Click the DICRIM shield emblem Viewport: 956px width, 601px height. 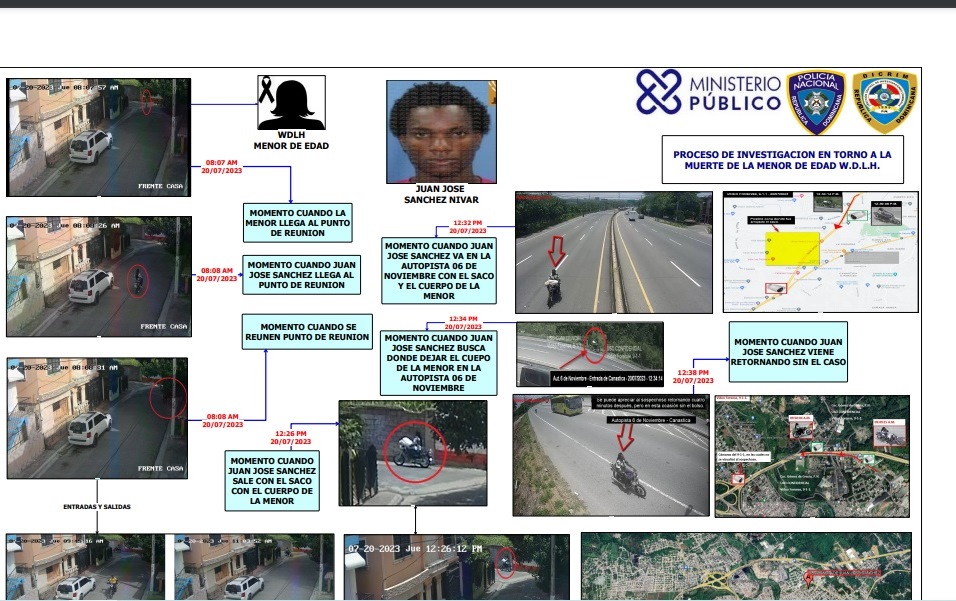click(885, 102)
